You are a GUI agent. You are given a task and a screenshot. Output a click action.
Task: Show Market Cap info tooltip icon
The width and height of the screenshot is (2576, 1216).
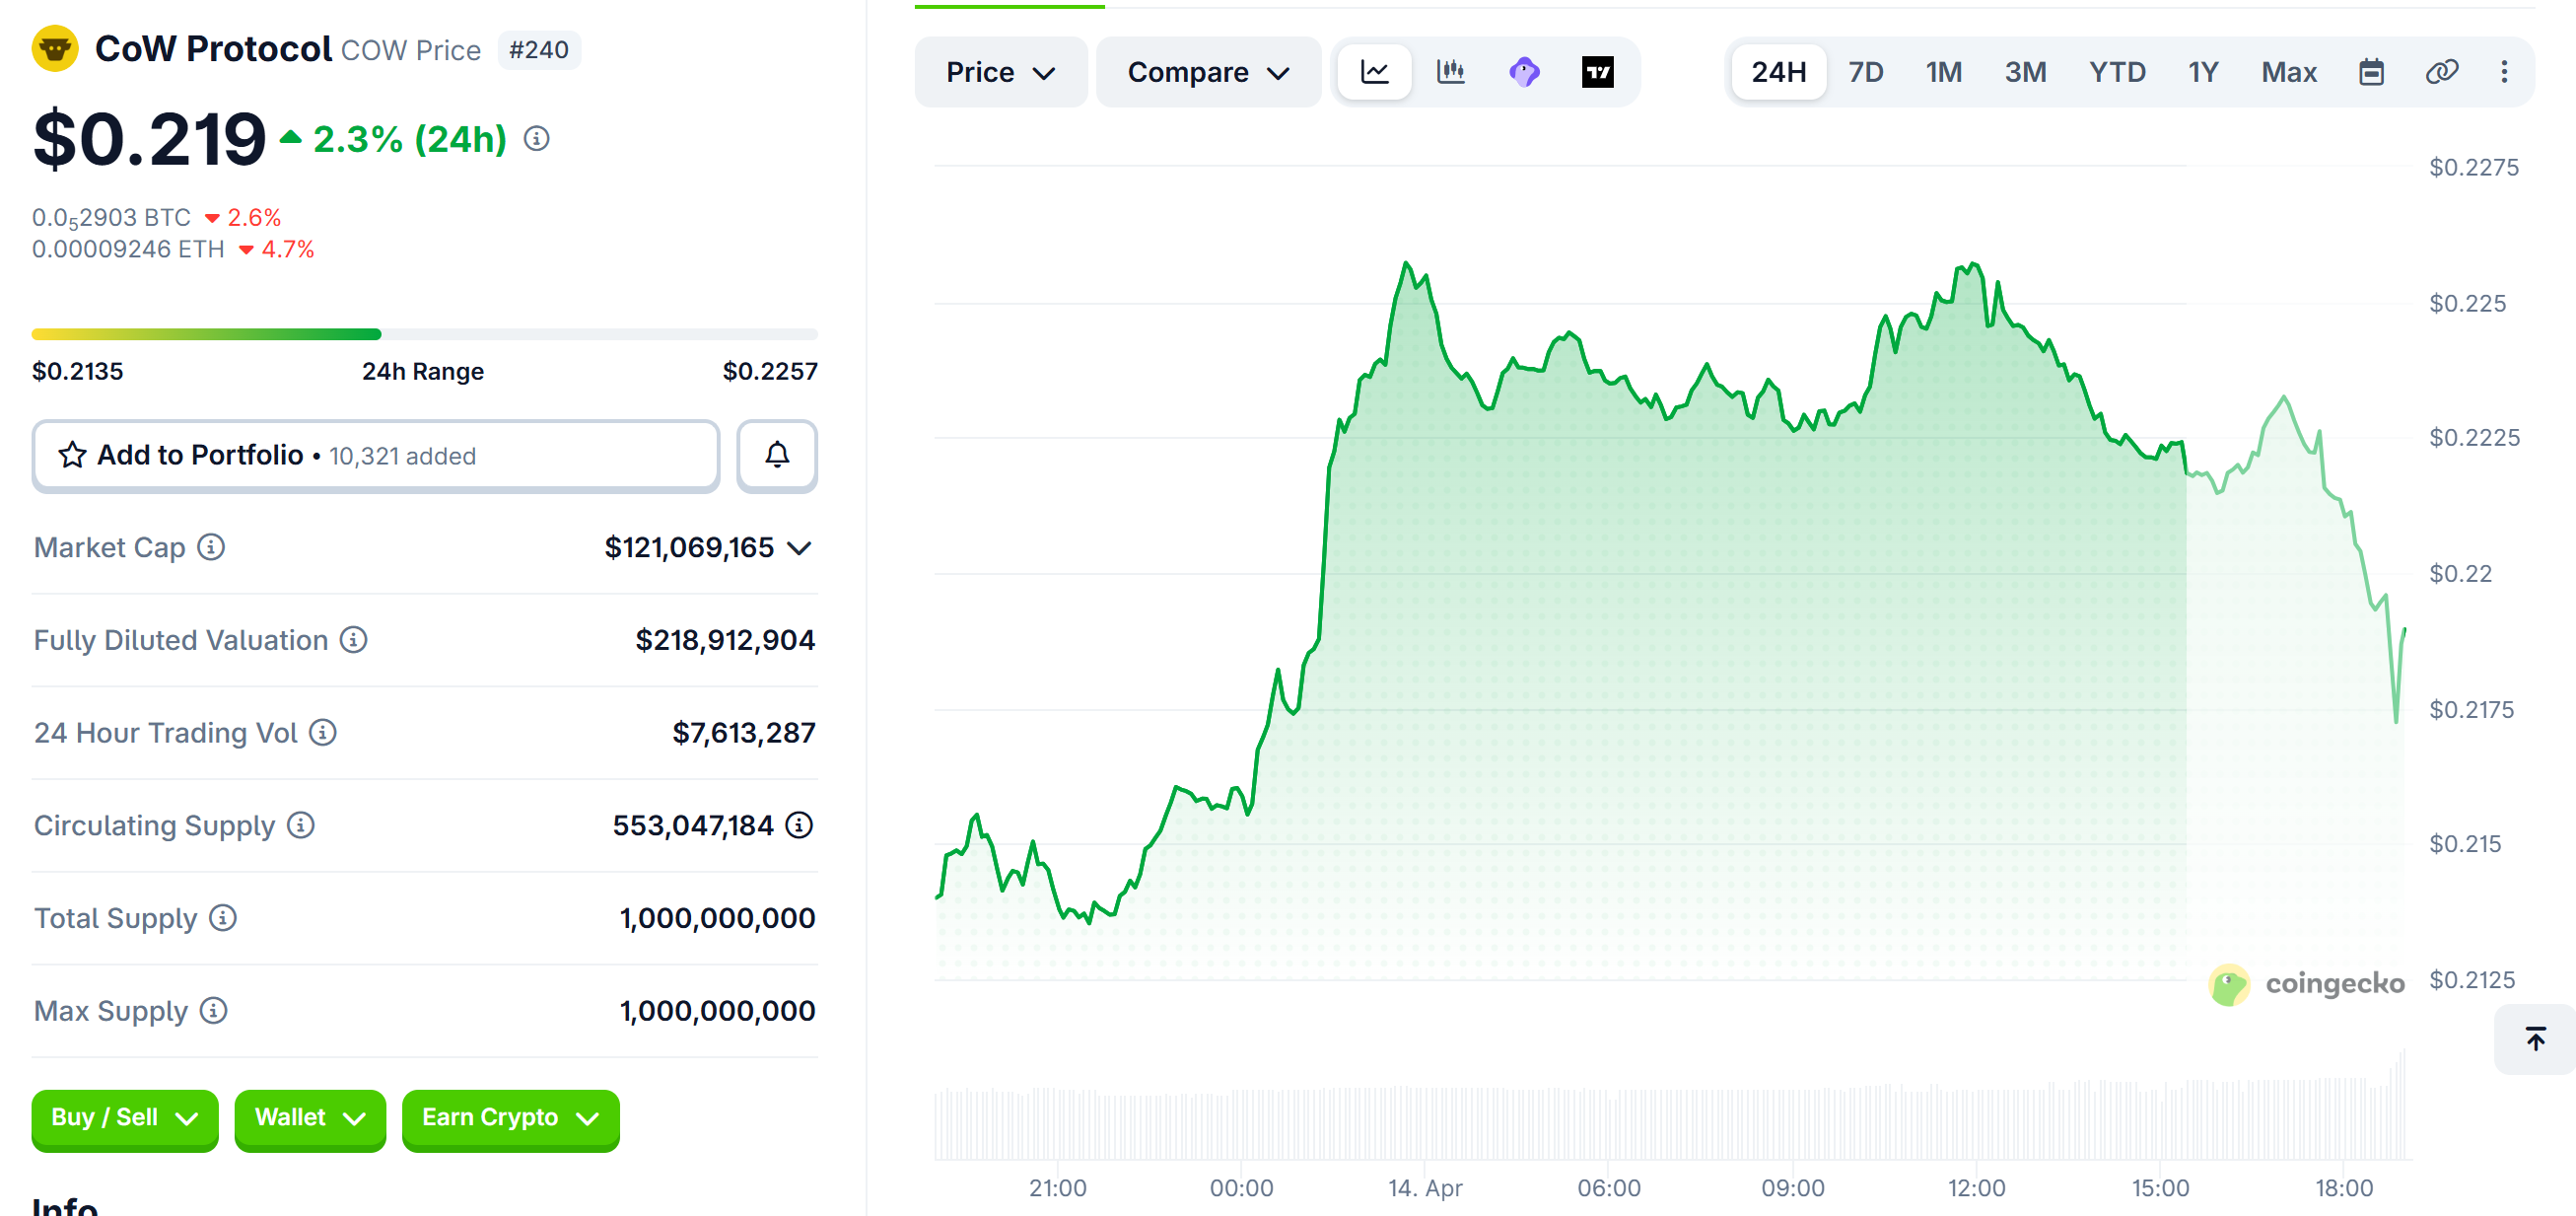point(212,547)
